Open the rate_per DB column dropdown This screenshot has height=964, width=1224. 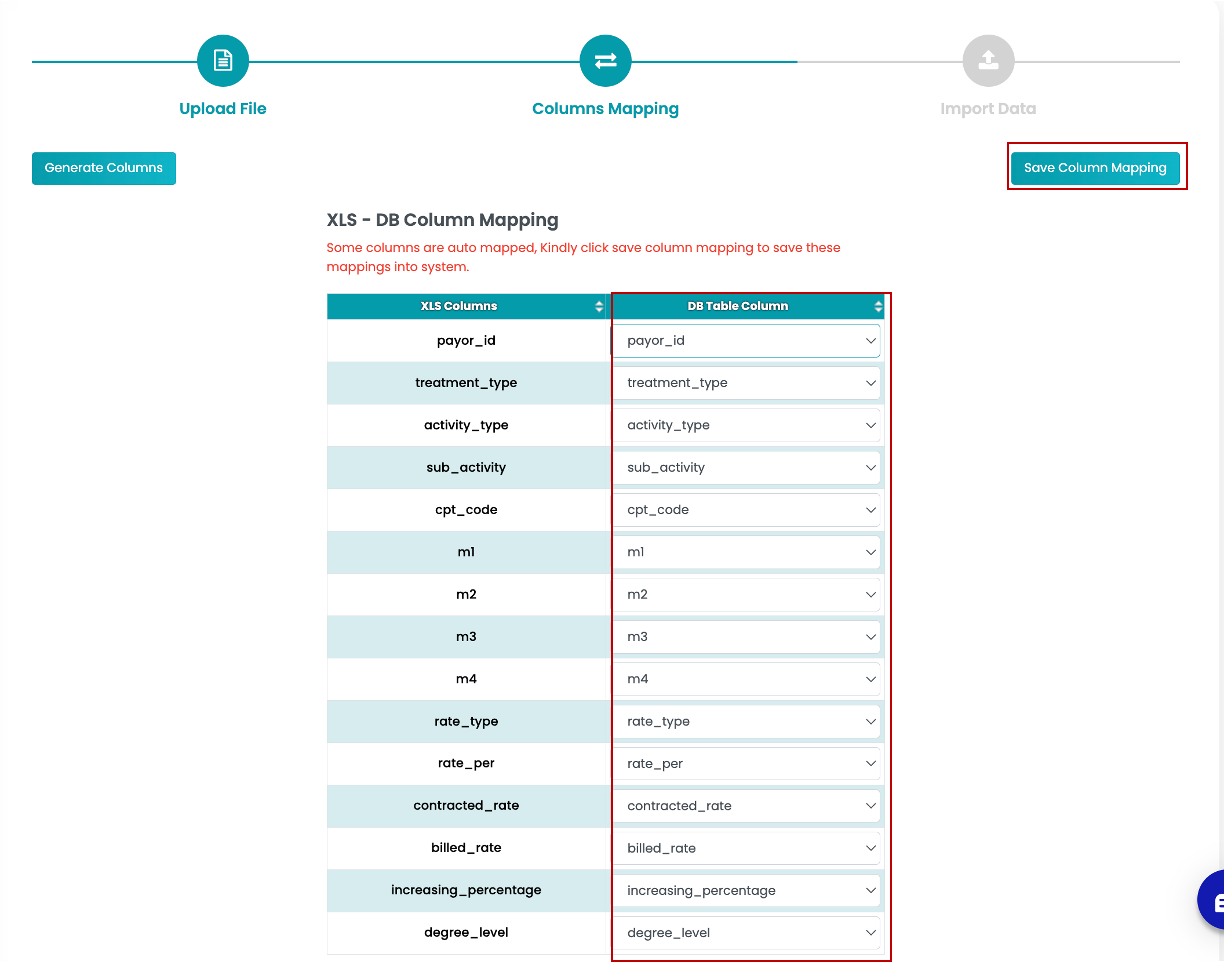coord(746,764)
